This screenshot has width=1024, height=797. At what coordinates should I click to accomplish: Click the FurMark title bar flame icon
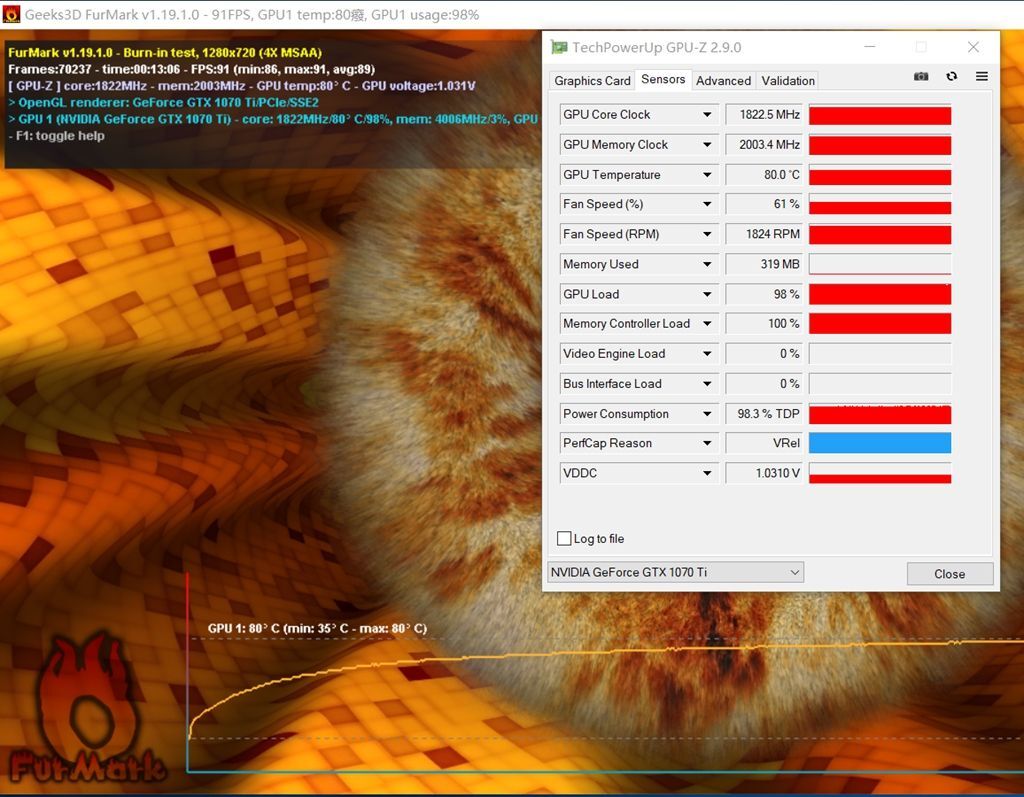(11, 14)
